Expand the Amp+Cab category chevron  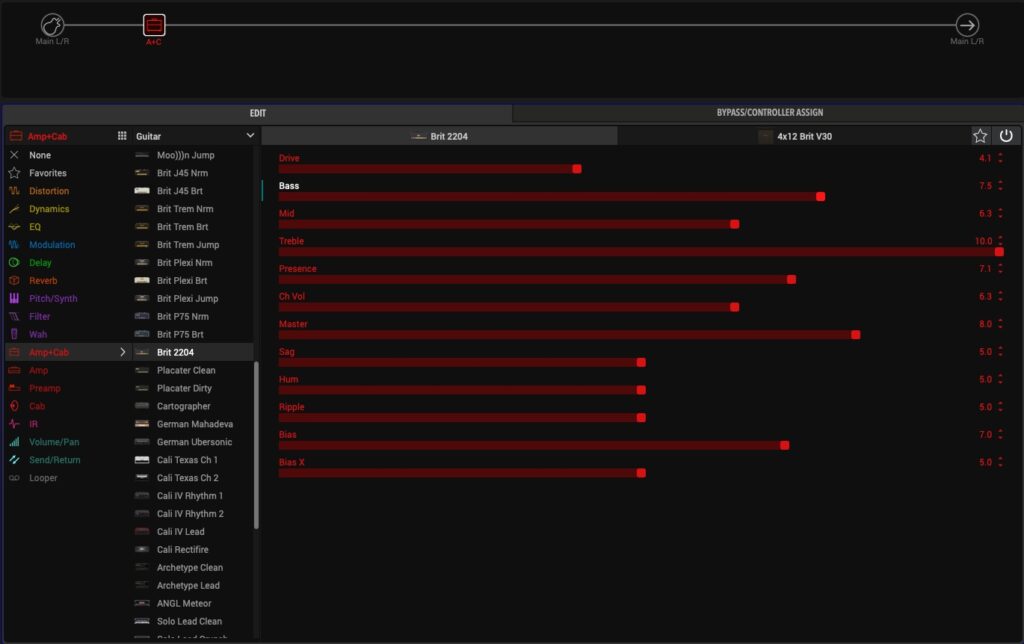pos(123,352)
